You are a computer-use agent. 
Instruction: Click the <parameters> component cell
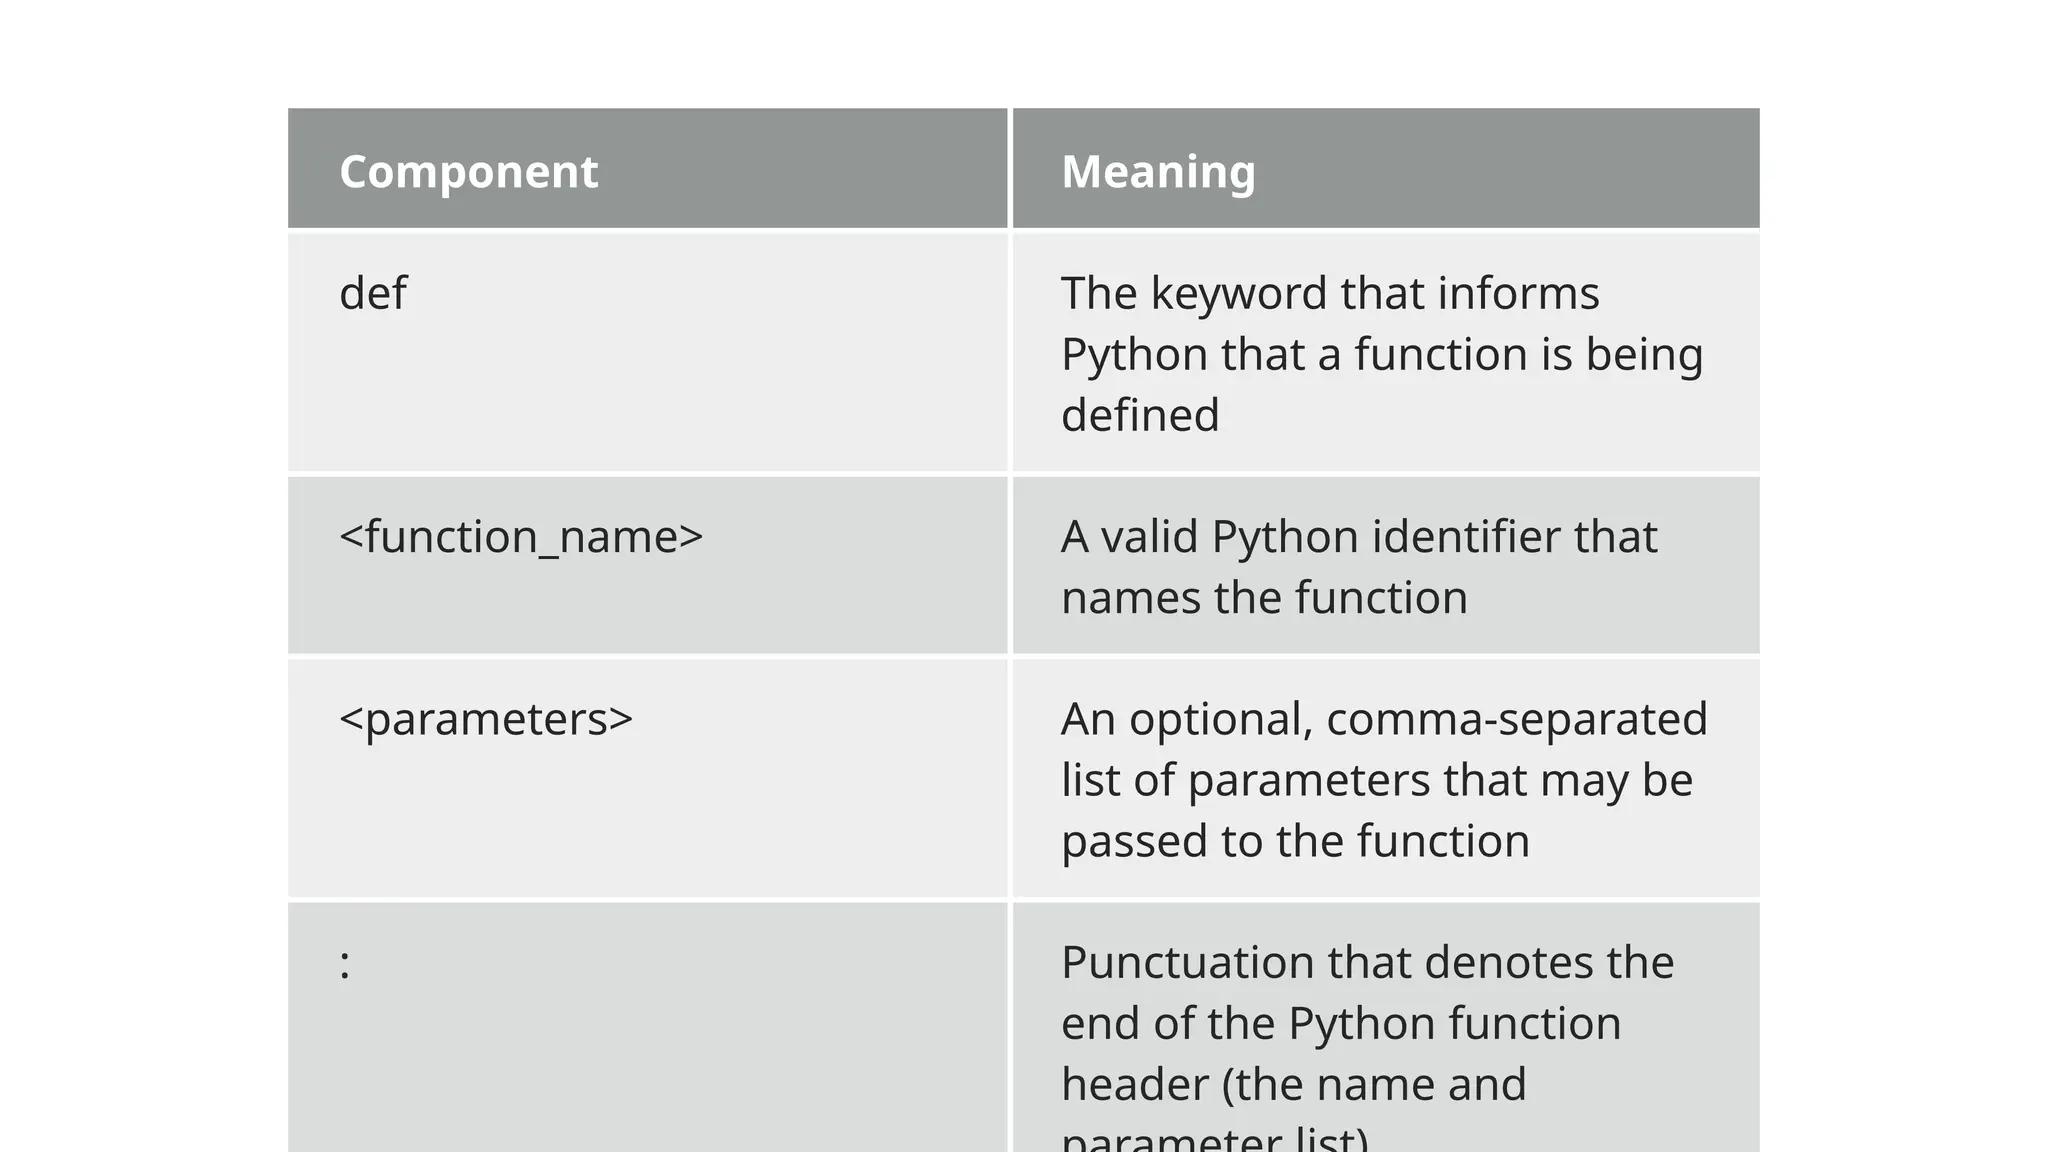click(486, 720)
